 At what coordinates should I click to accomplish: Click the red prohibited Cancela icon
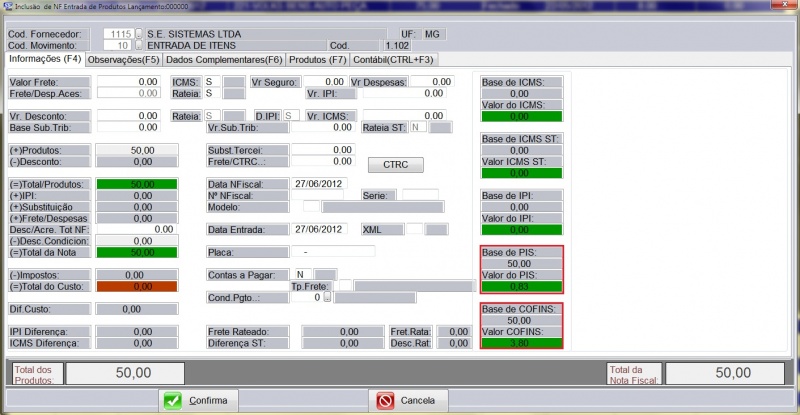[385, 400]
